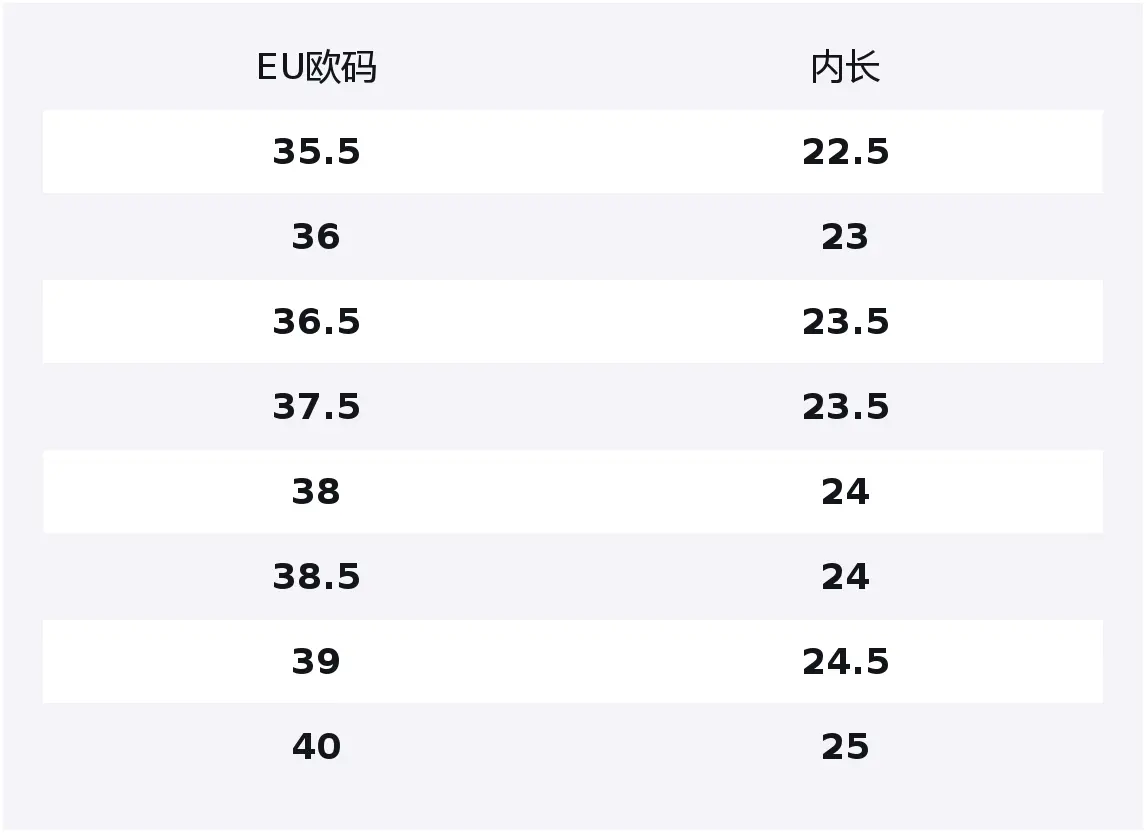Click the 内长 column header

tap(845, 68)
